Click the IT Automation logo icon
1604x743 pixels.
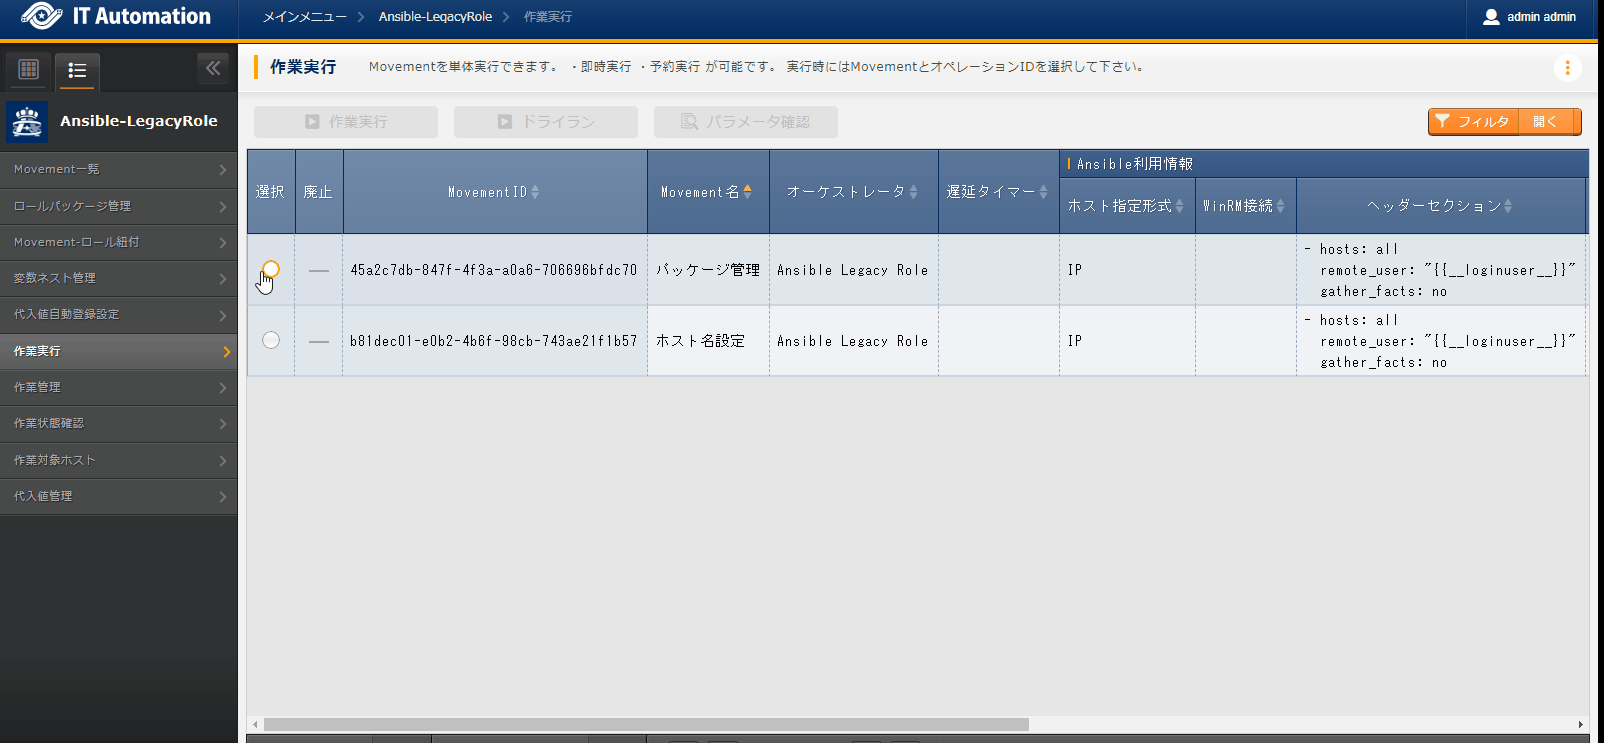tap(41, 16)
